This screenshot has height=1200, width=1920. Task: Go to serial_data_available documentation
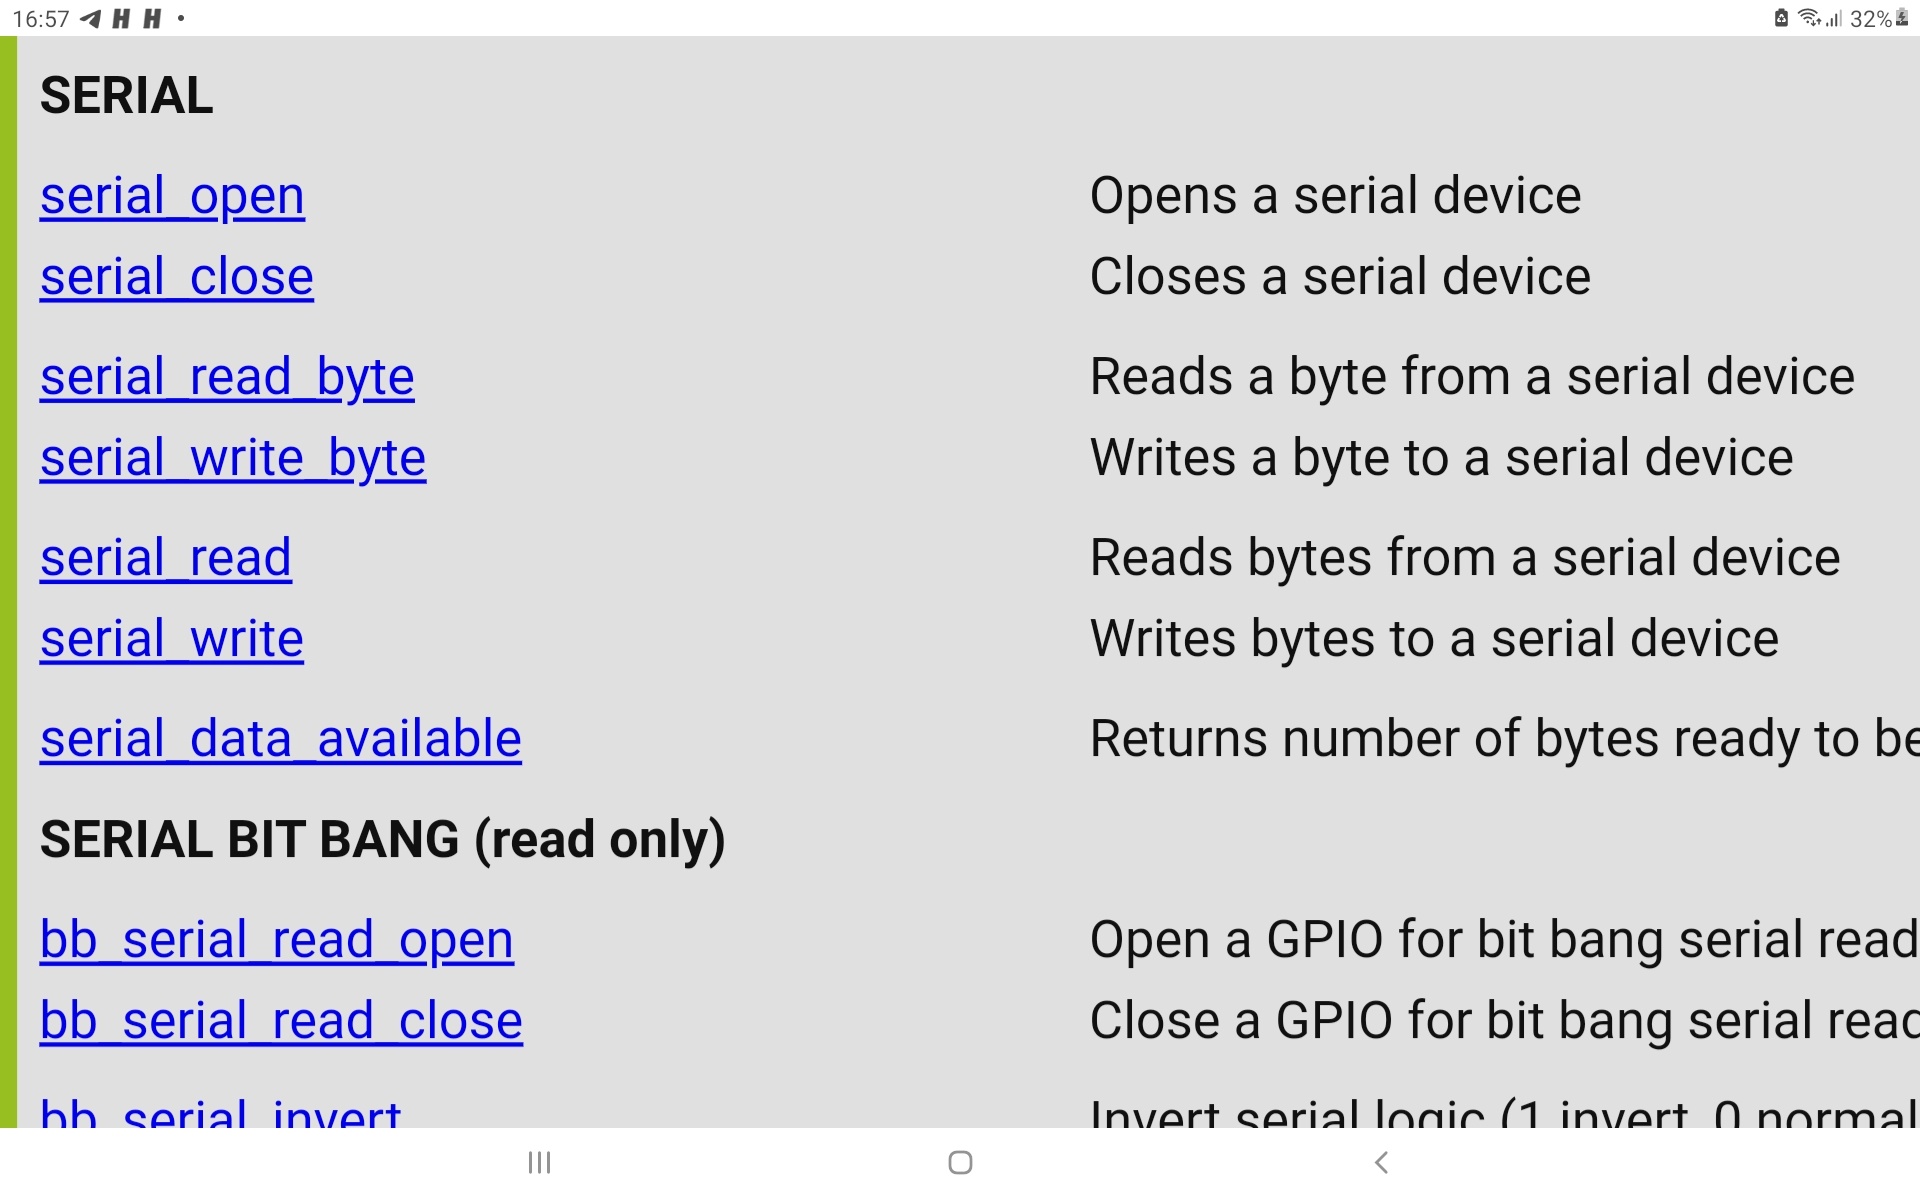[x=281, y=739]
